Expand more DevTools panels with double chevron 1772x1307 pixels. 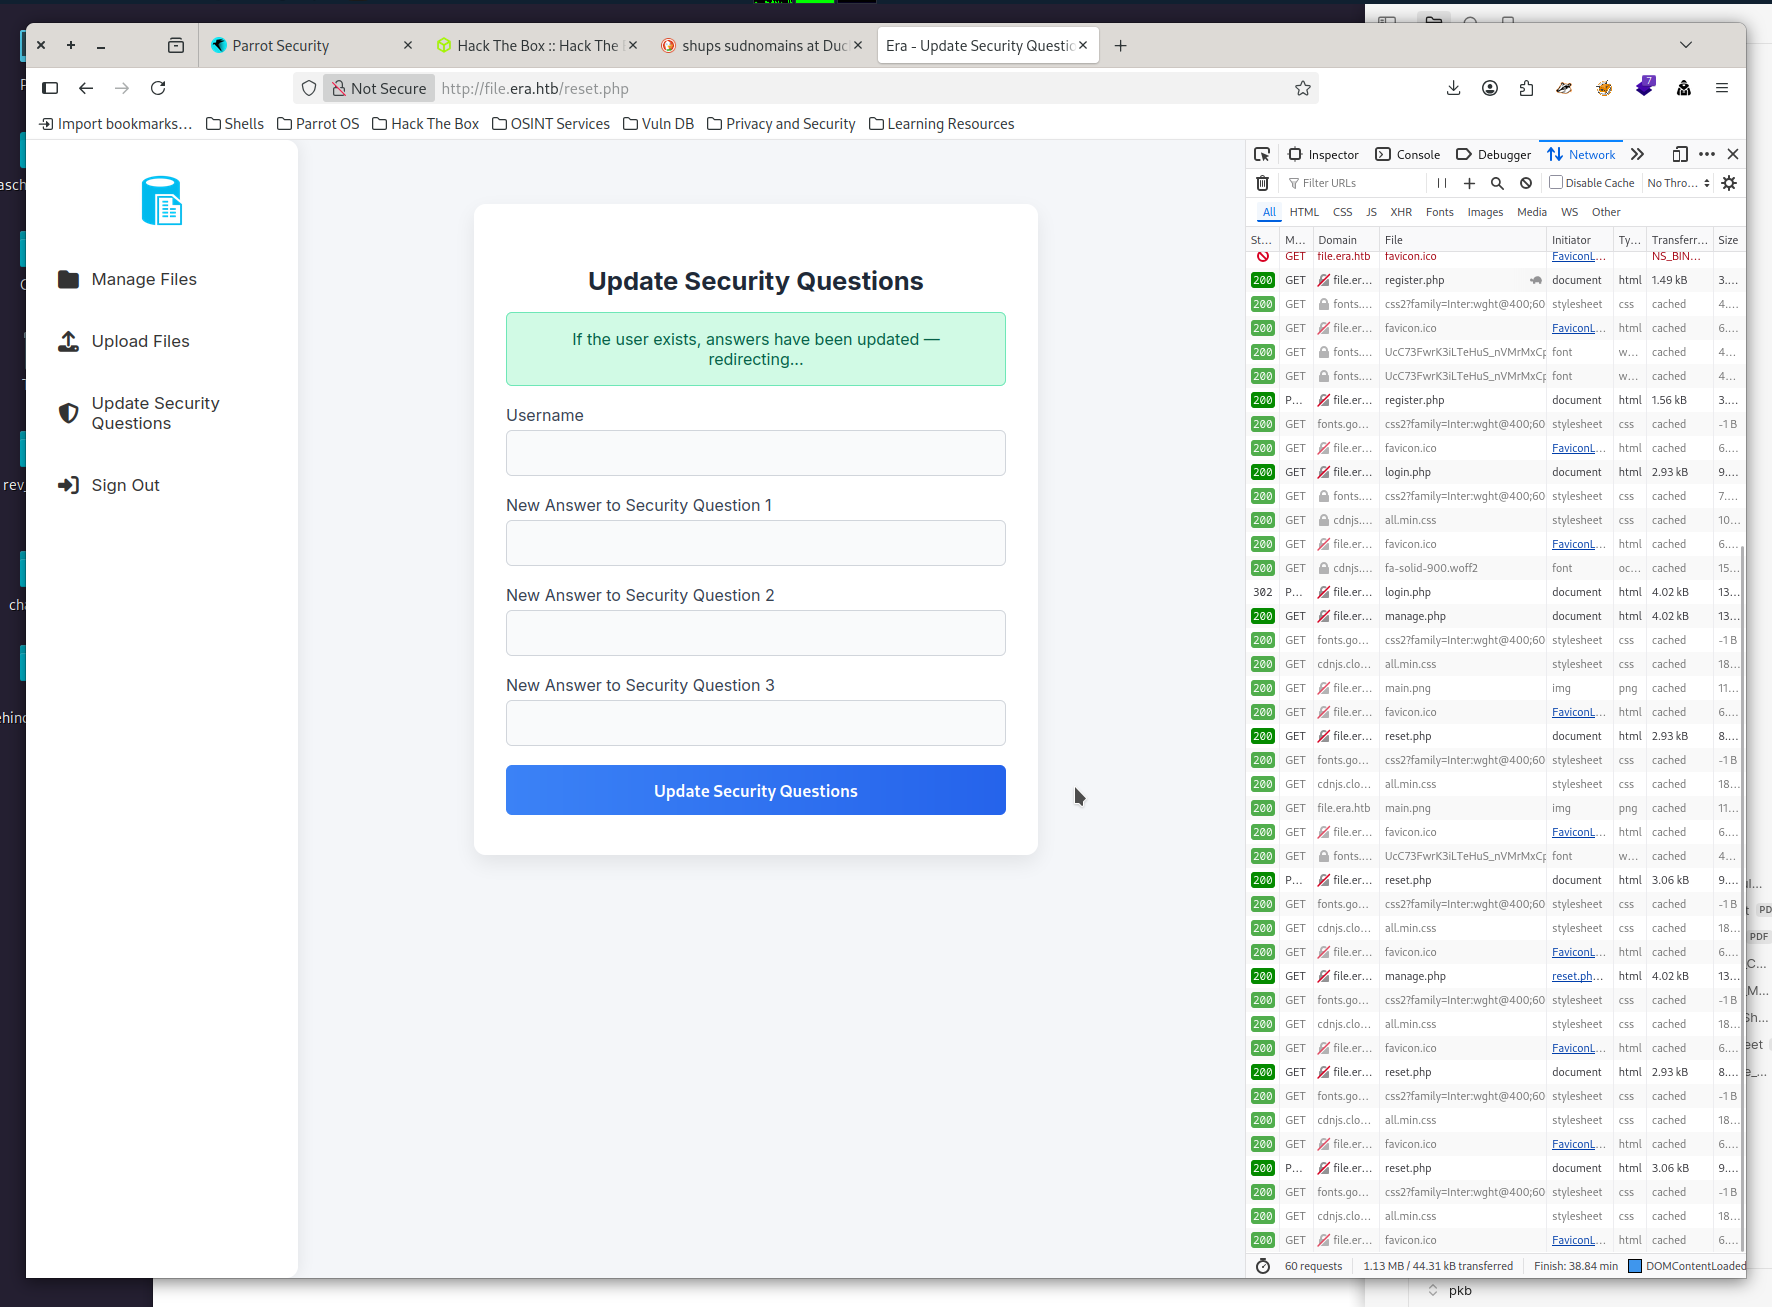point(1638,154)
